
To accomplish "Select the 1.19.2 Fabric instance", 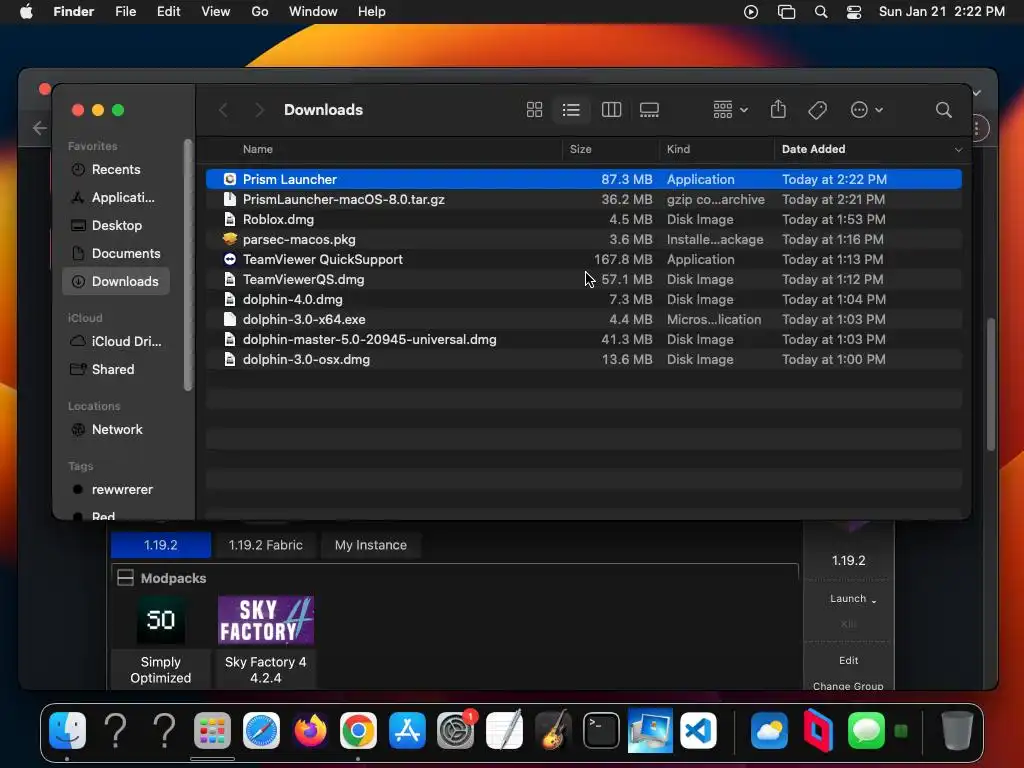I will (266, 545).
